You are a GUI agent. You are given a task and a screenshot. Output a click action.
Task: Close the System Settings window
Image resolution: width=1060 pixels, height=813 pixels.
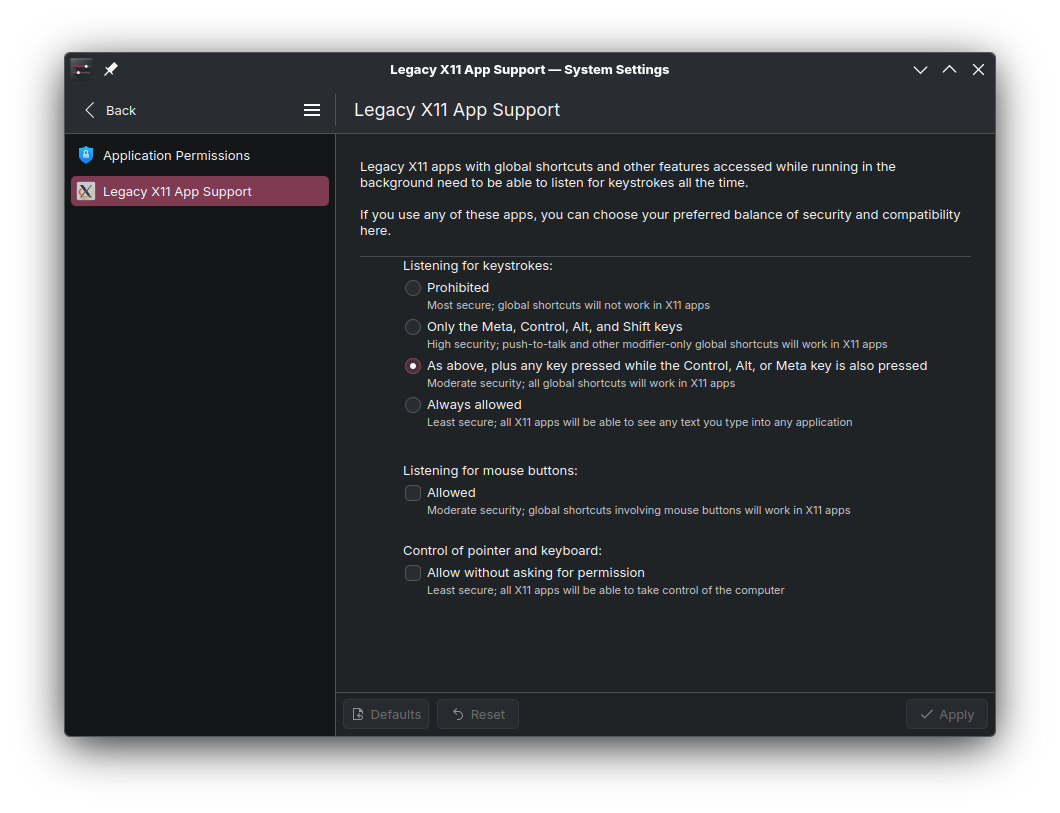click(x=978, y=70)
